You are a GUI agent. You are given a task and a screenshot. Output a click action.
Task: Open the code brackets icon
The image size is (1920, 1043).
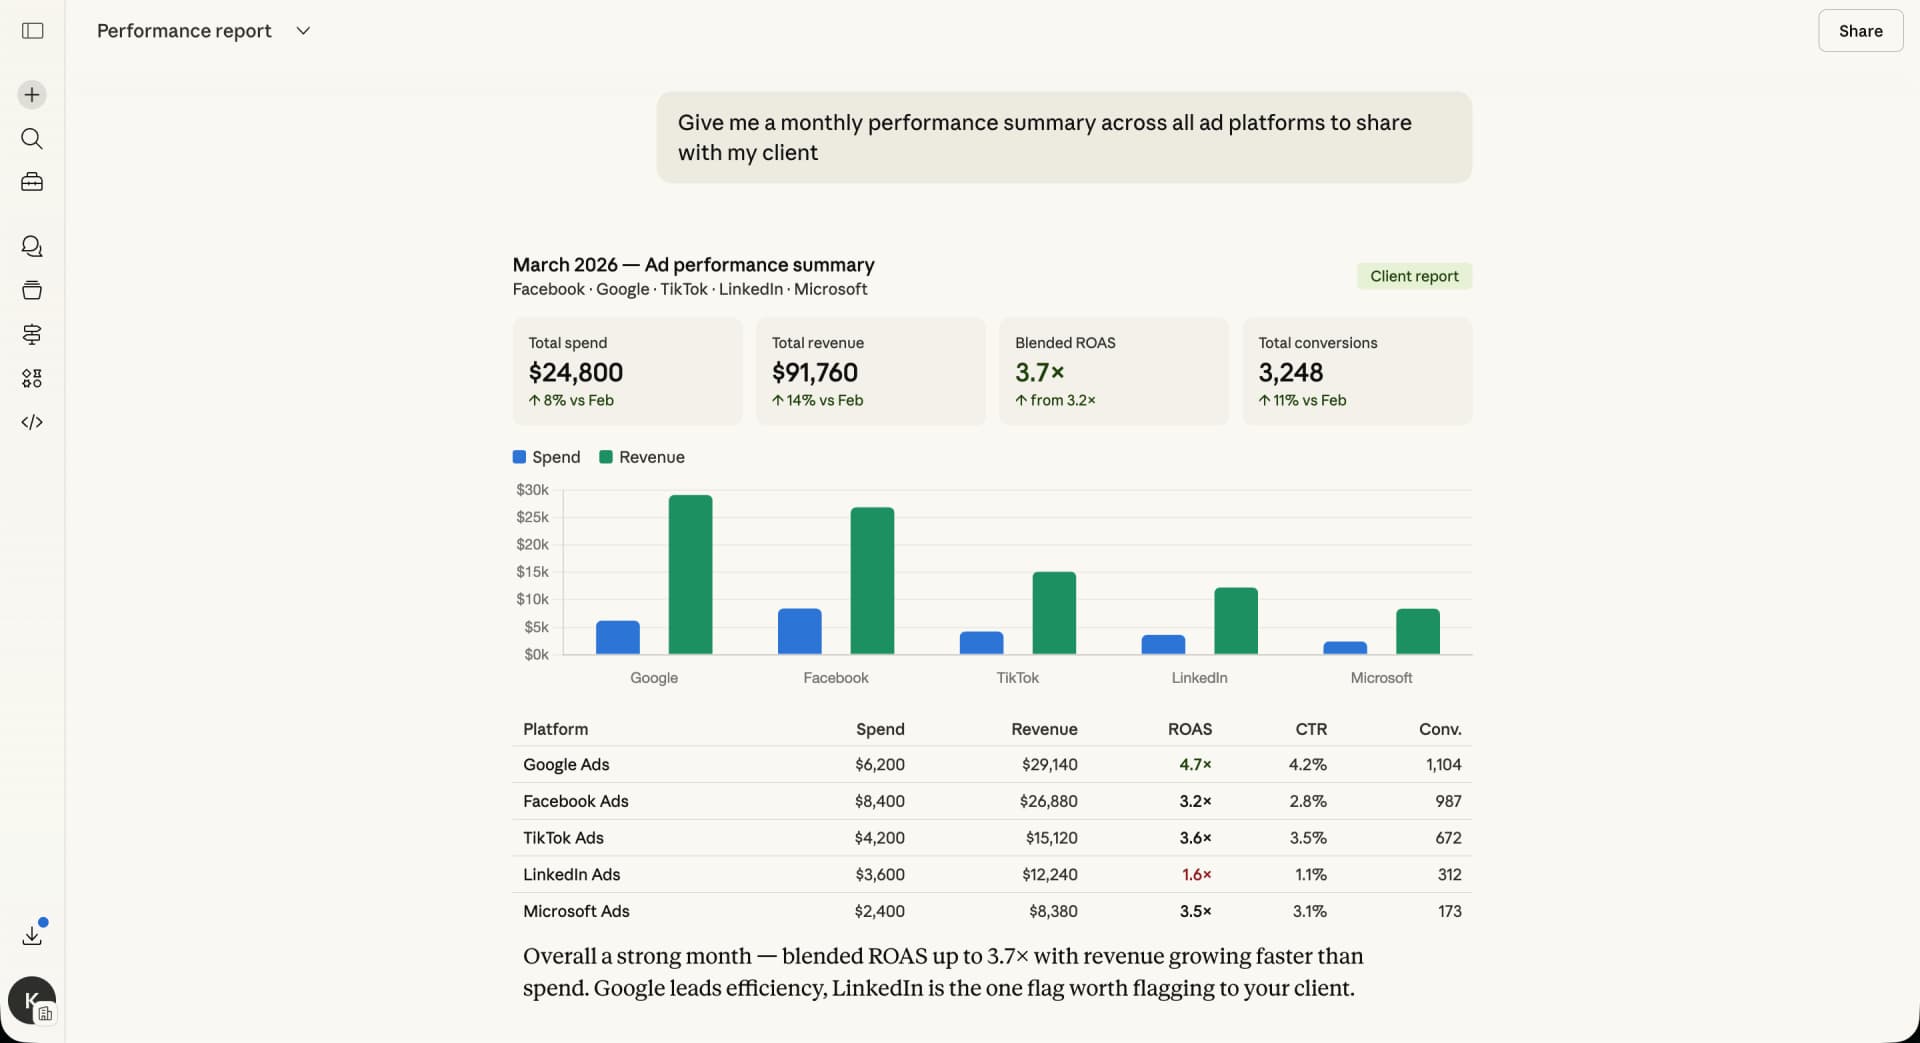[x=32, y=422]
